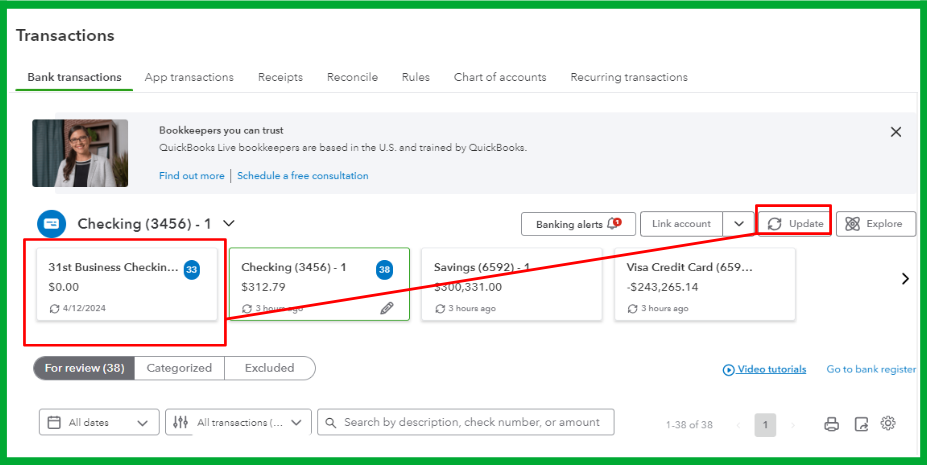The width and height of the screenshot is (927, 465).
Task: Click the export transactions icon
Action: 861,424
